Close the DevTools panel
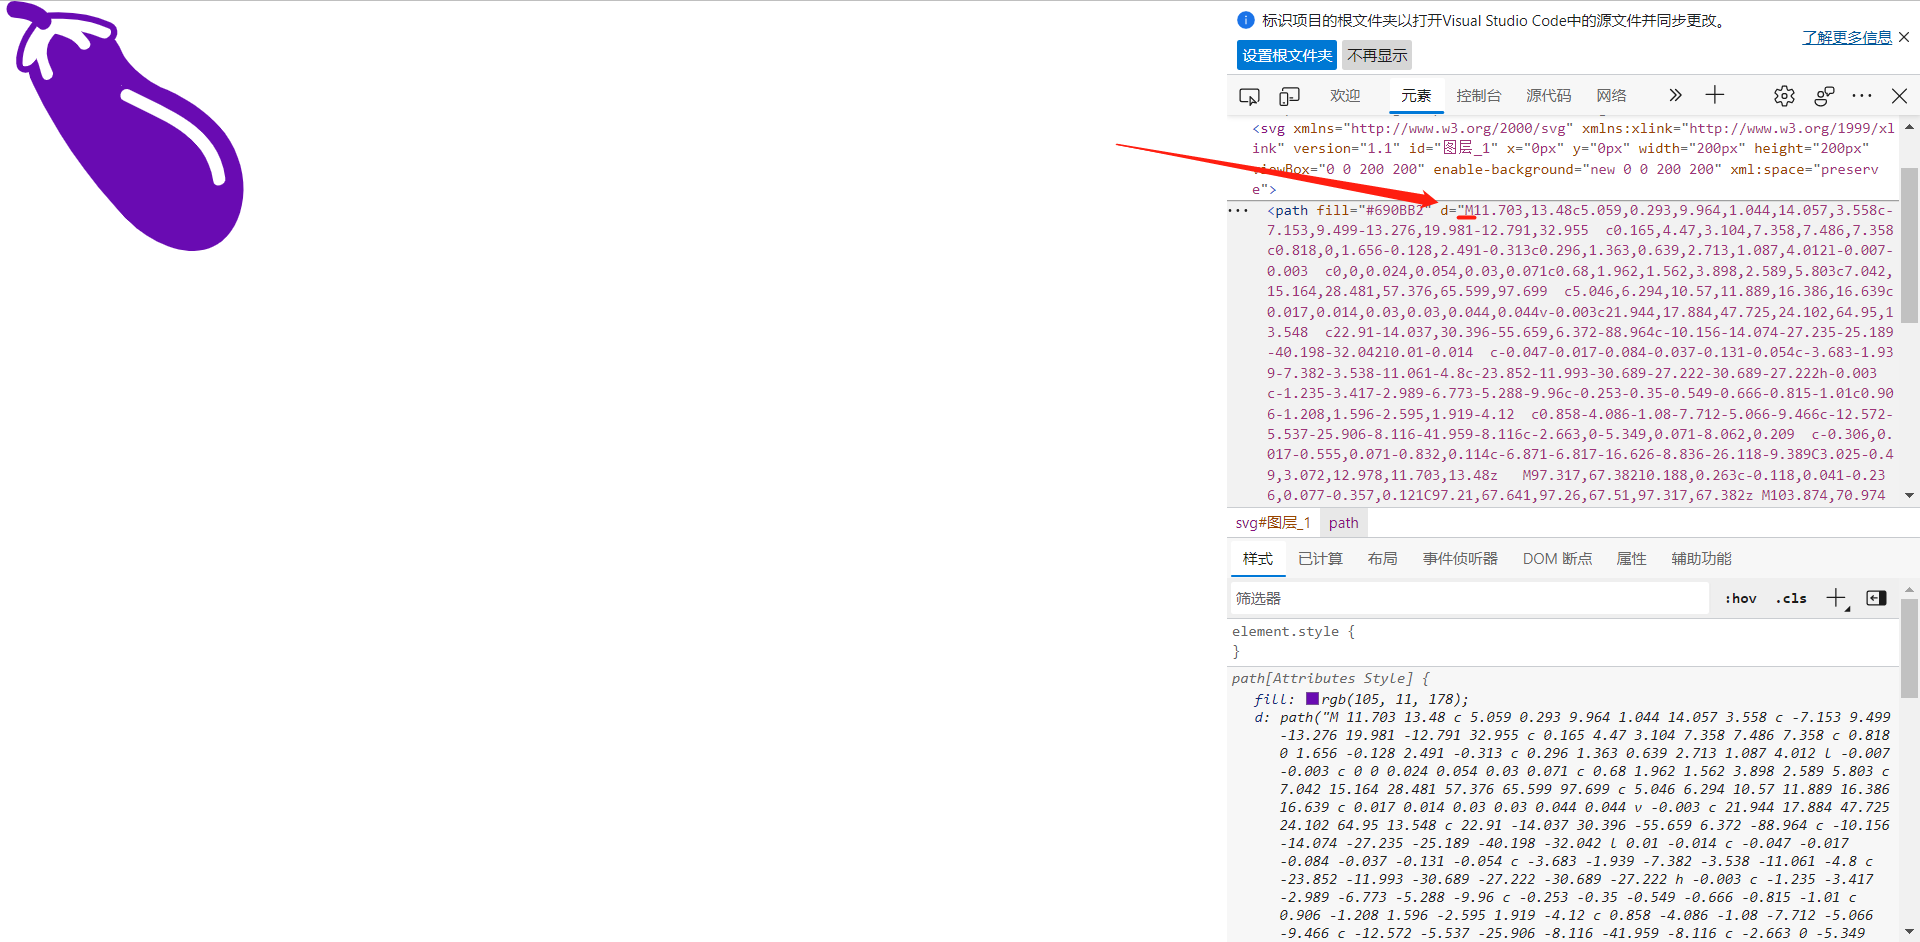 (x=1899, y=96)
